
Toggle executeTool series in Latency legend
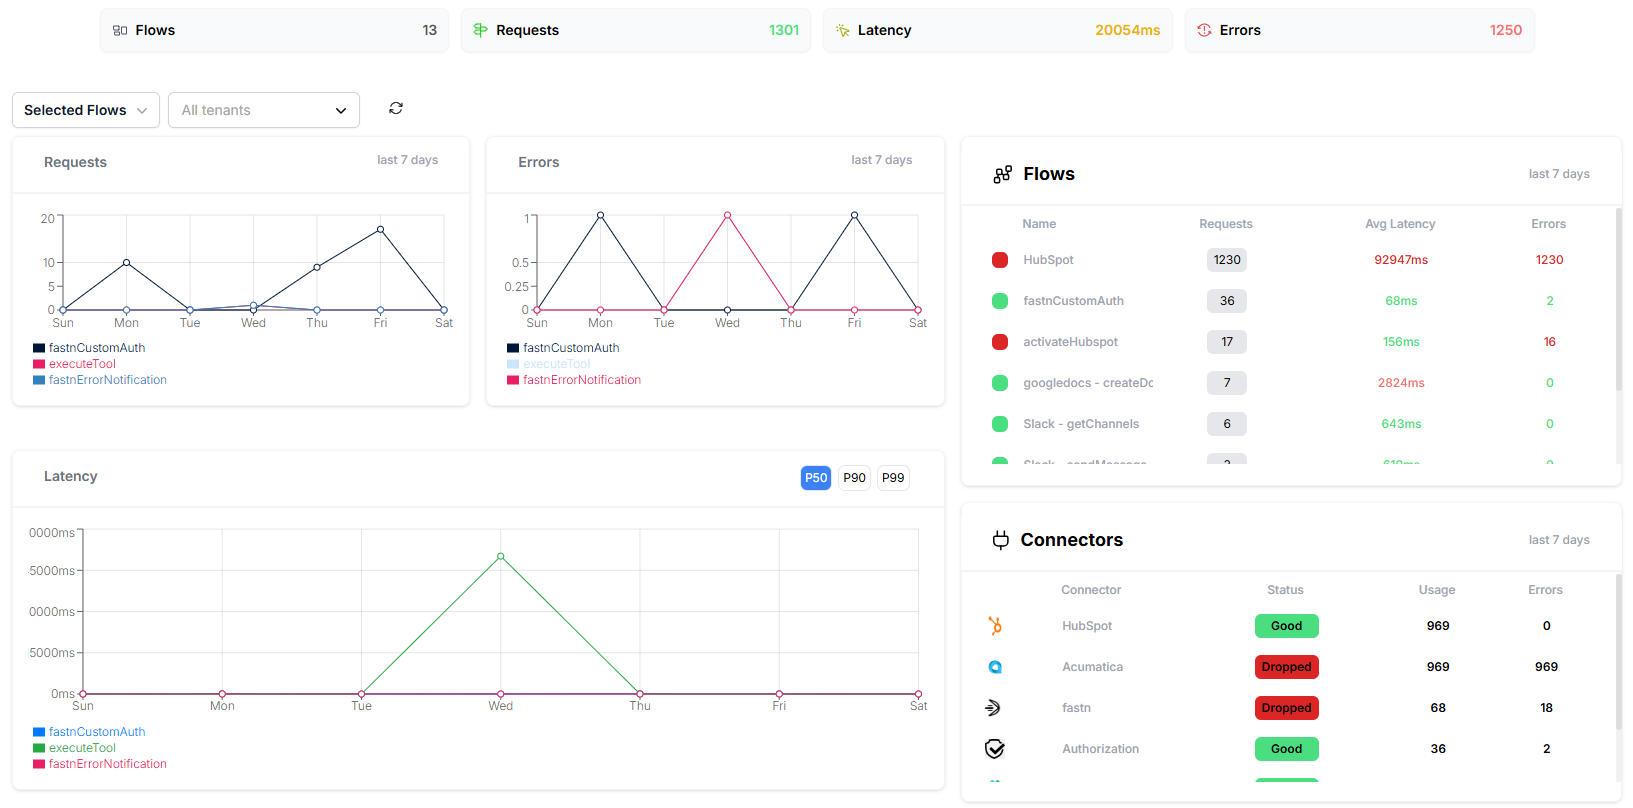pyautogui.click(x=75, y=748)
